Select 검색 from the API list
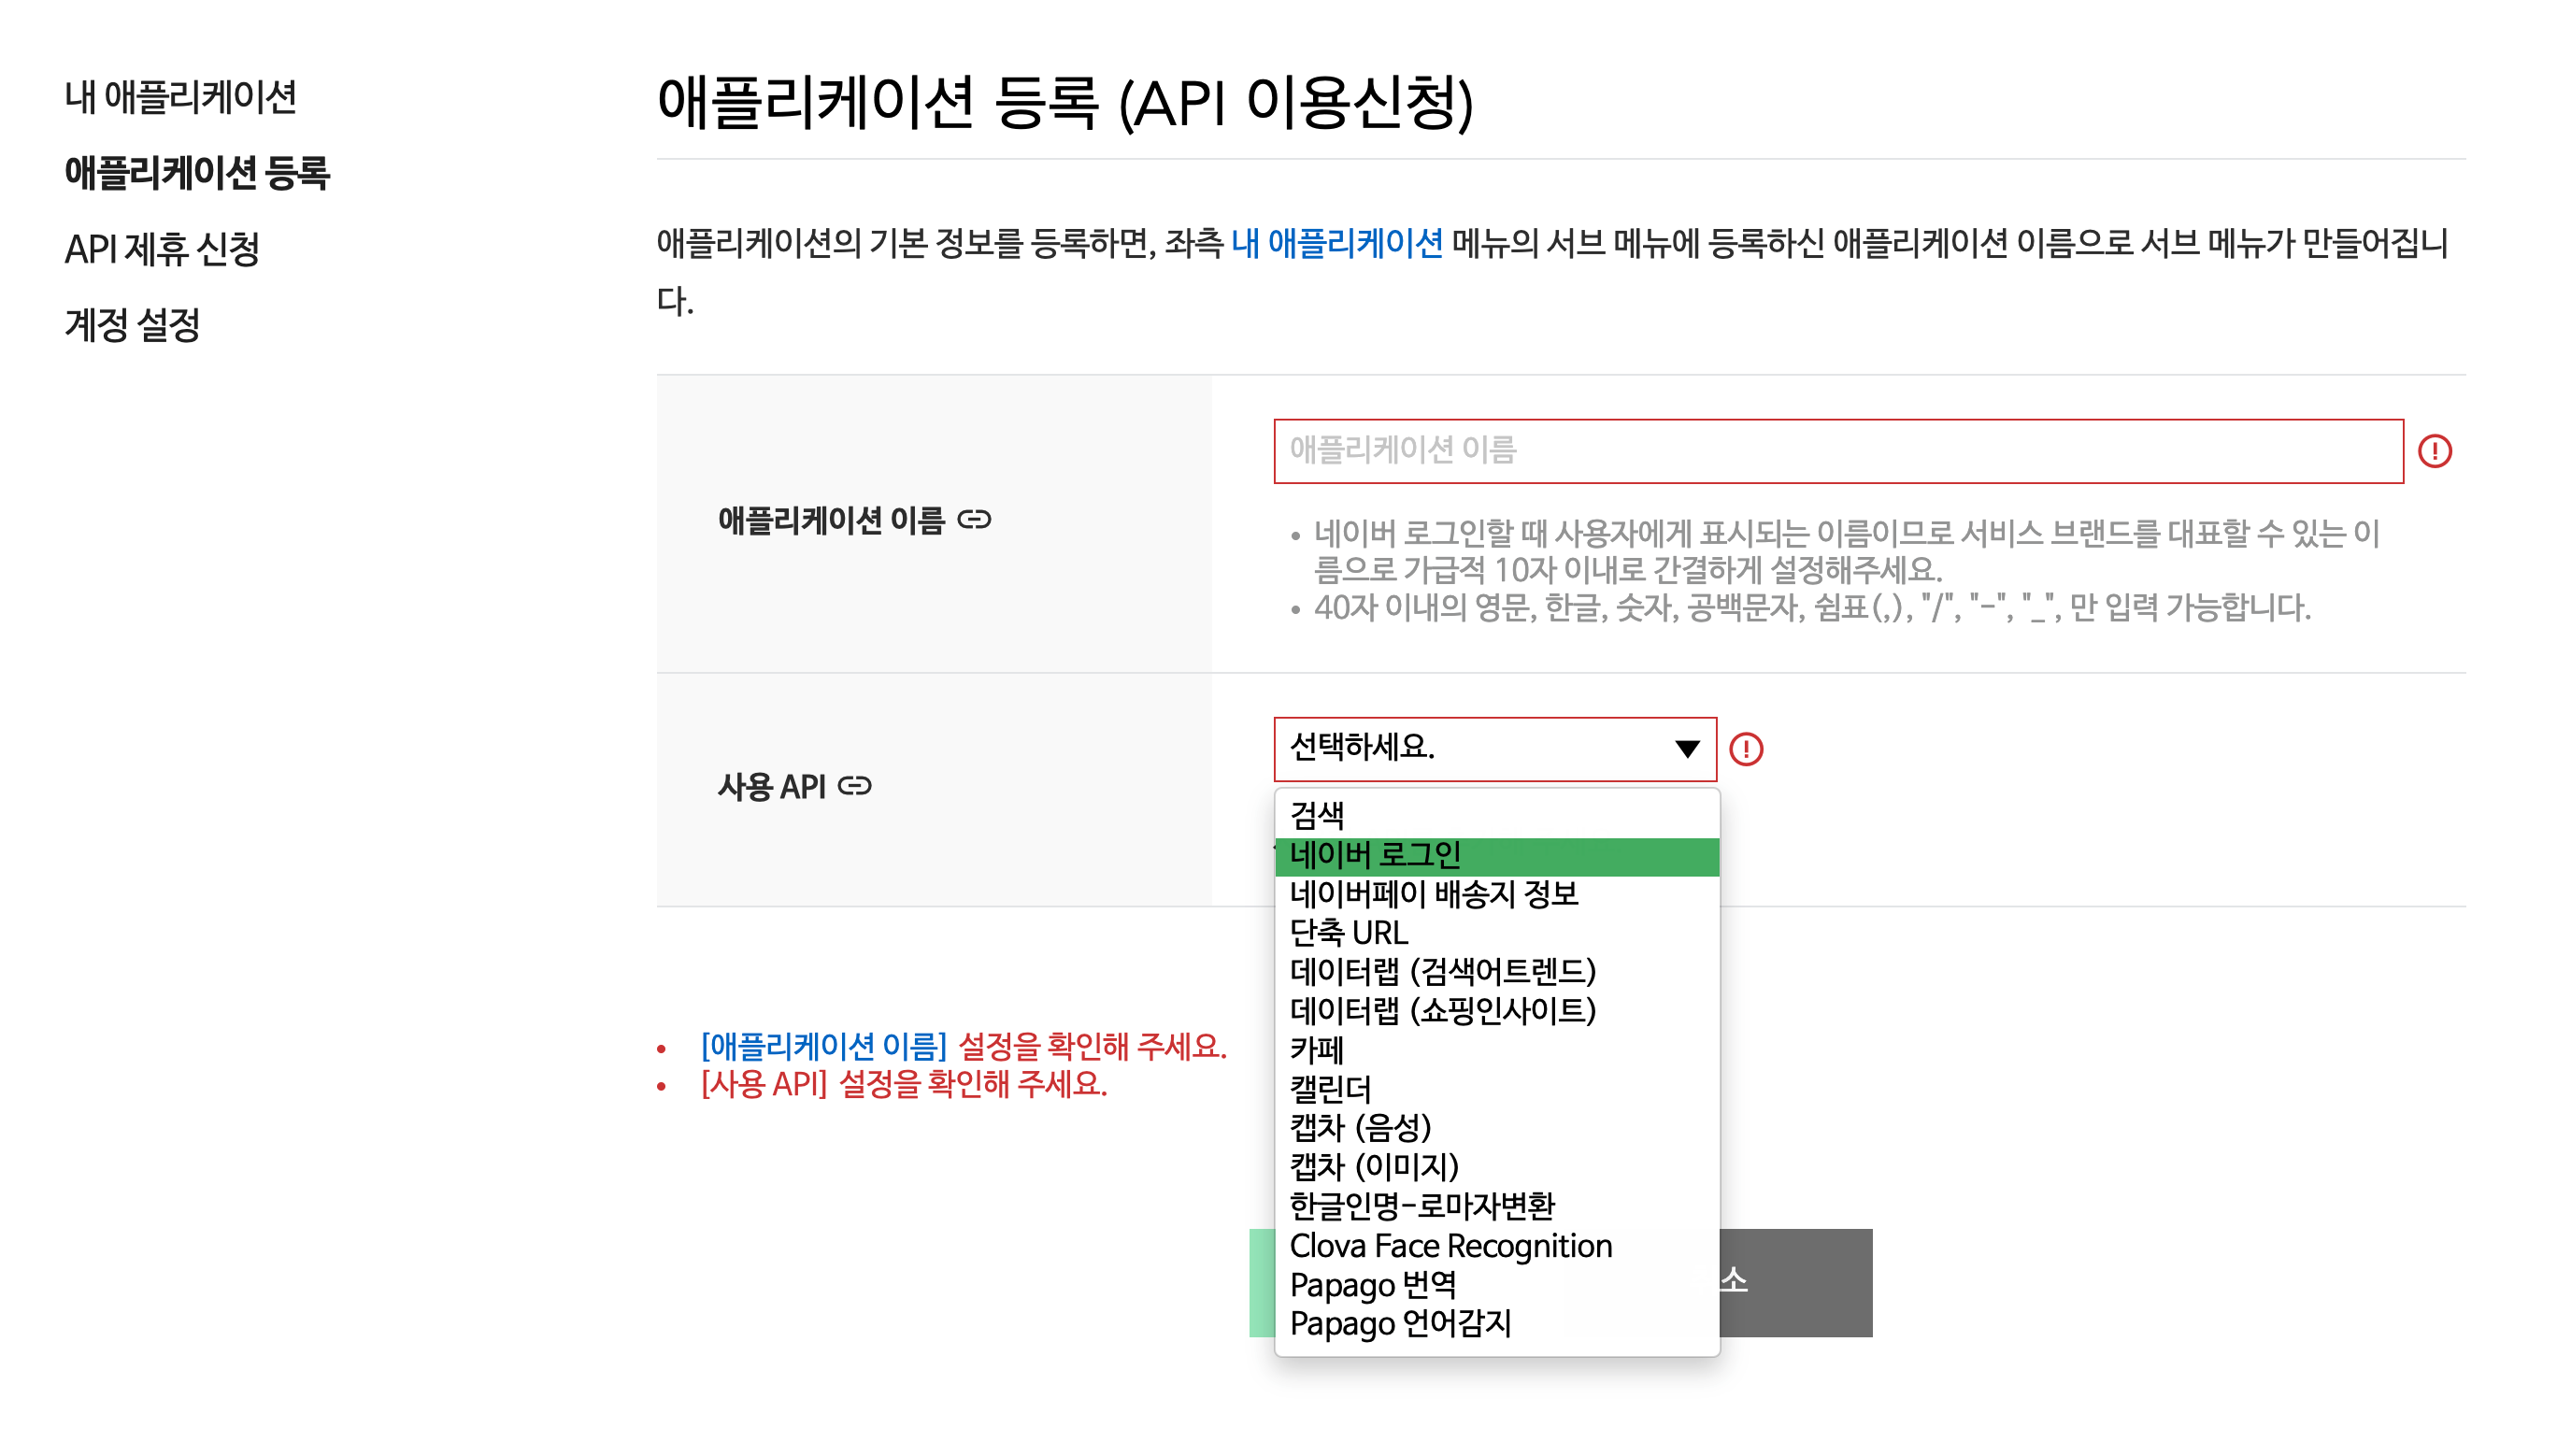 tap(1316, 815)
